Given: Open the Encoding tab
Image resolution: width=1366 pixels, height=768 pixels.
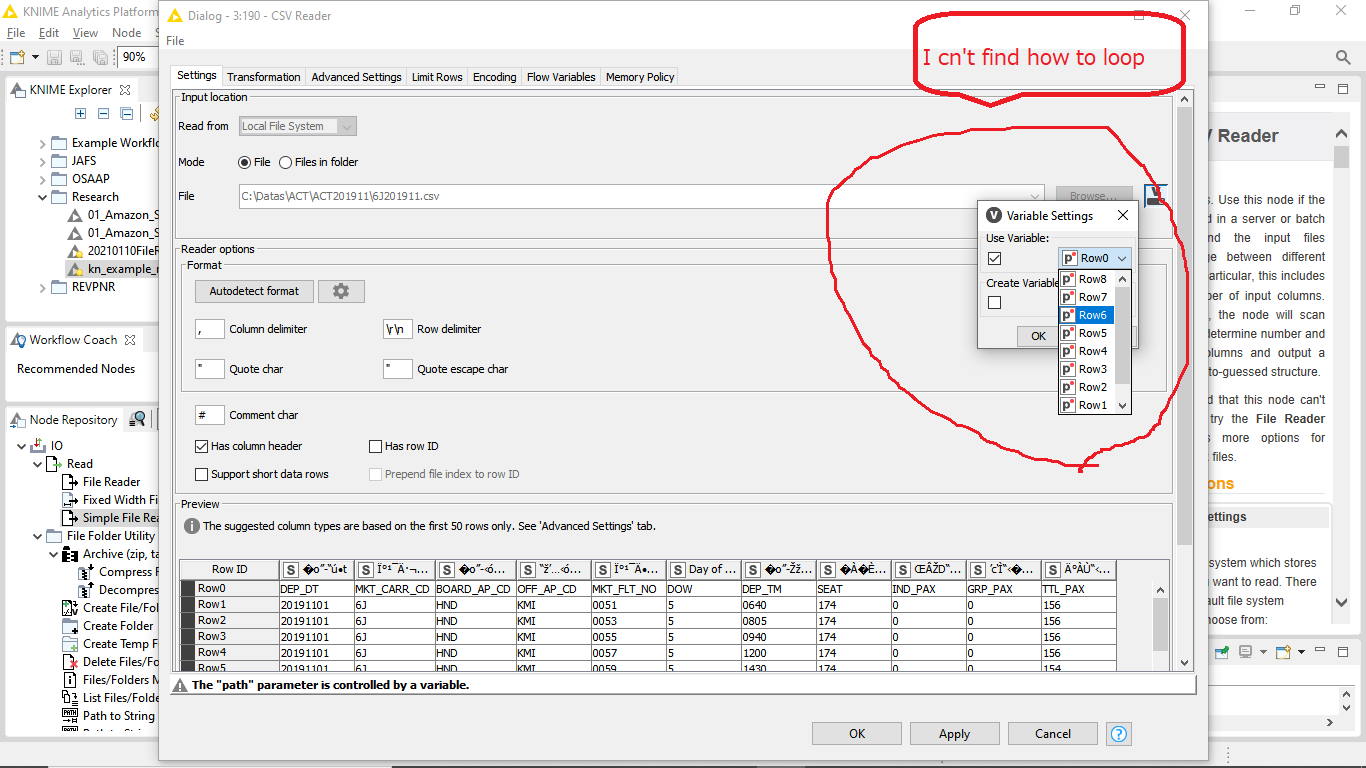Looking at the screenshot, I should (x=494, y=77).
